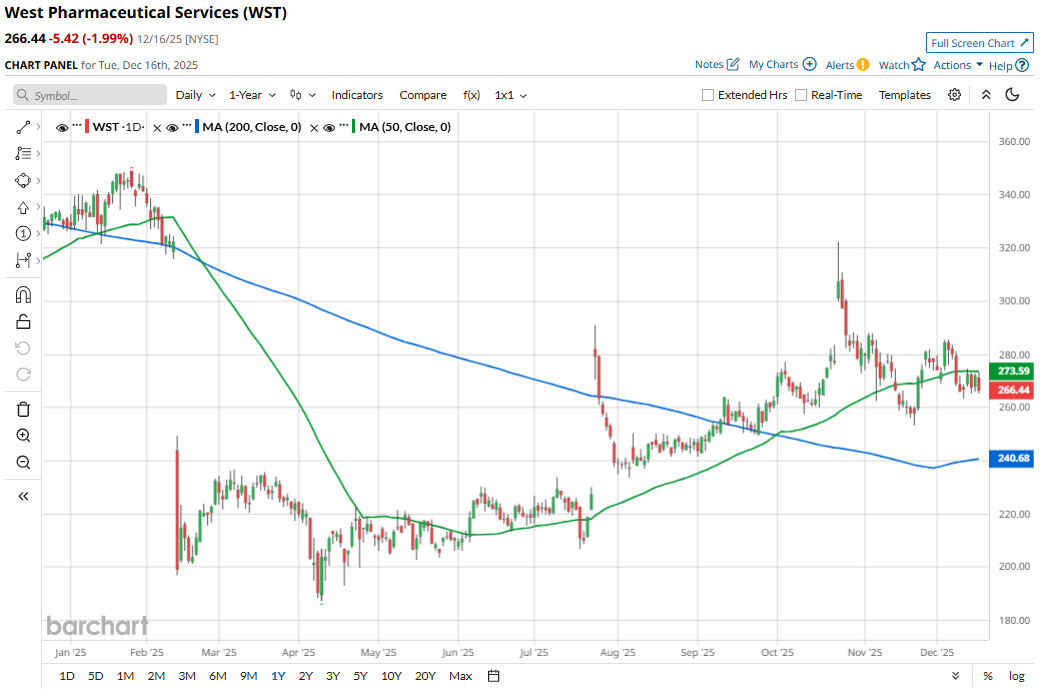
Task: Add WST to Watch list star
Action: point(919,64)
